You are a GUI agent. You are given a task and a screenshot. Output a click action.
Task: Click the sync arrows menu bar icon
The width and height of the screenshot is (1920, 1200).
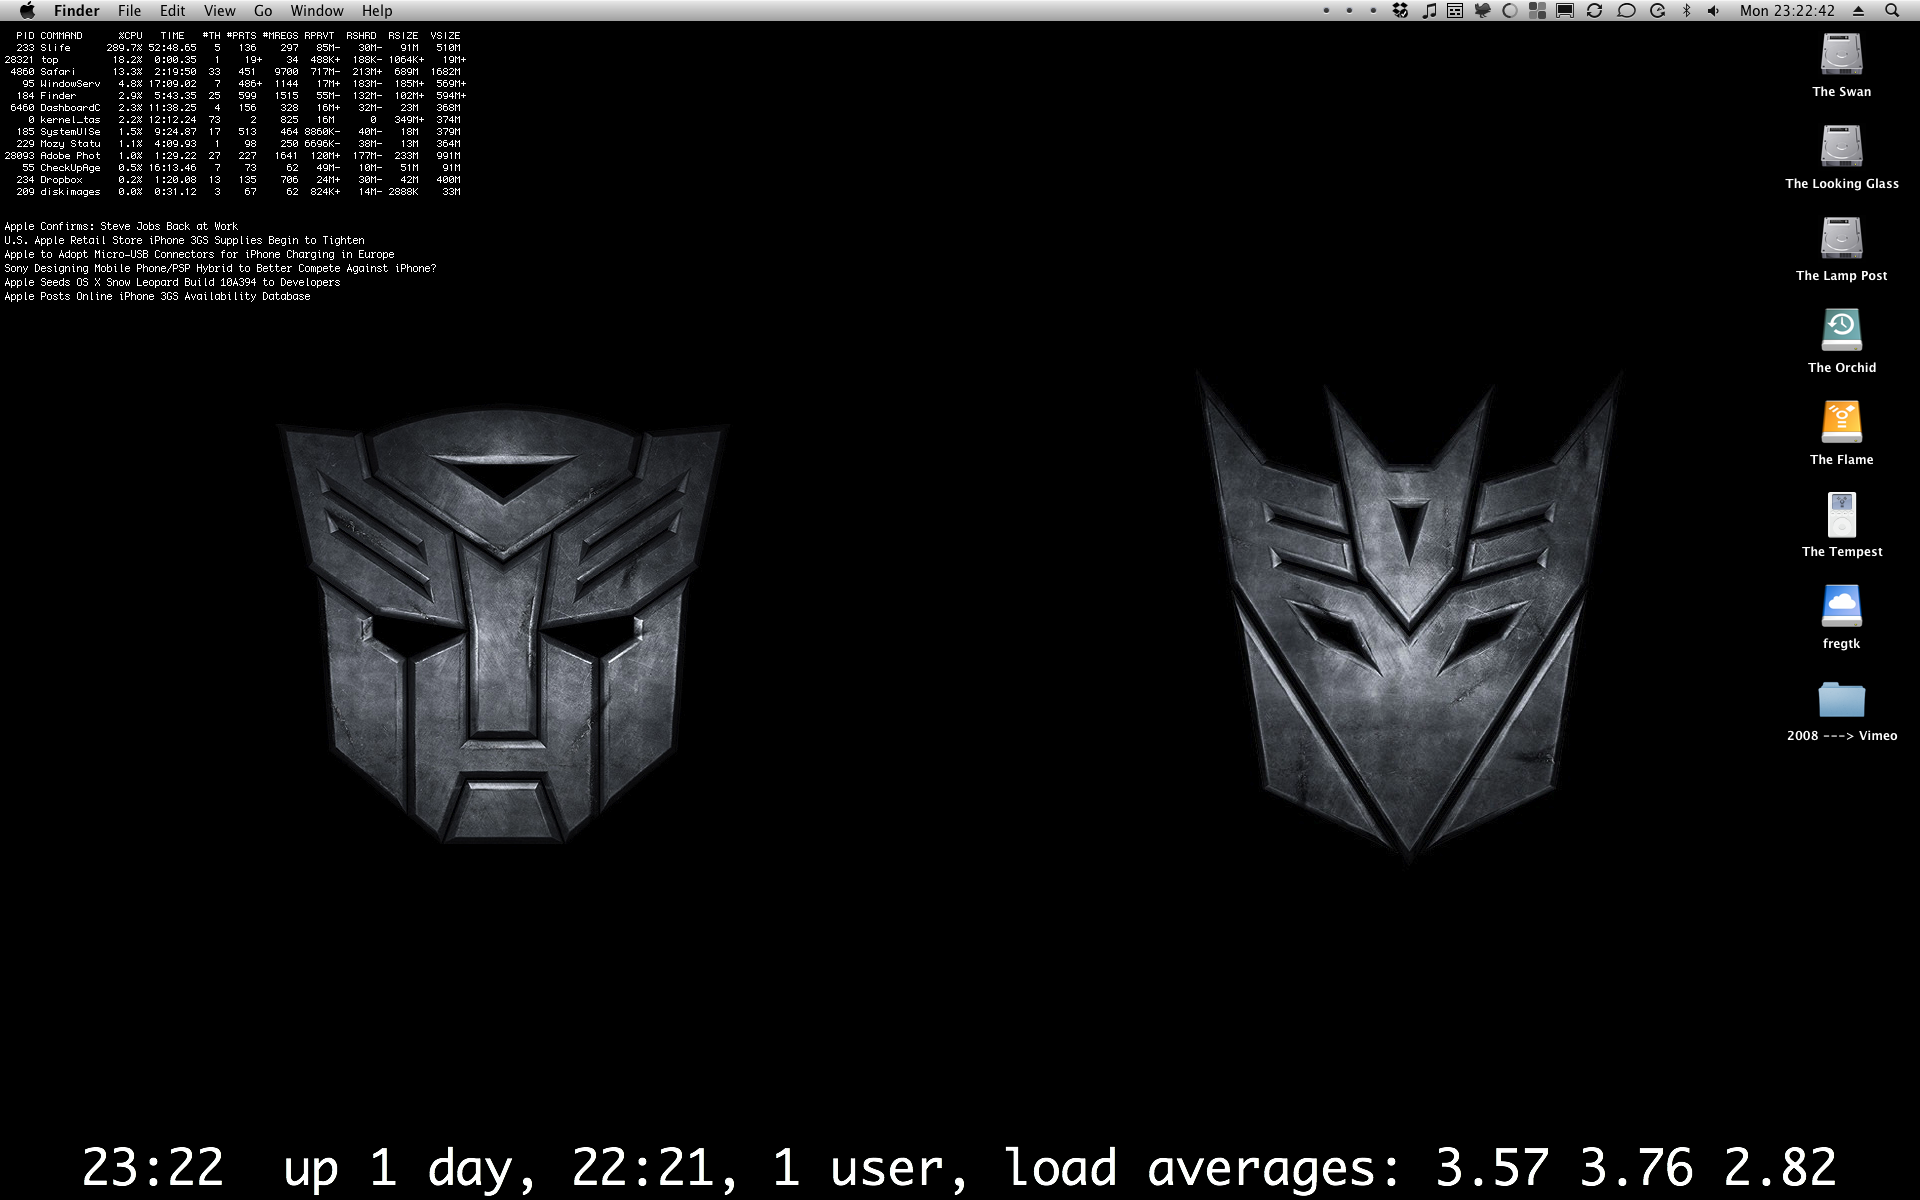[1594, 11]
